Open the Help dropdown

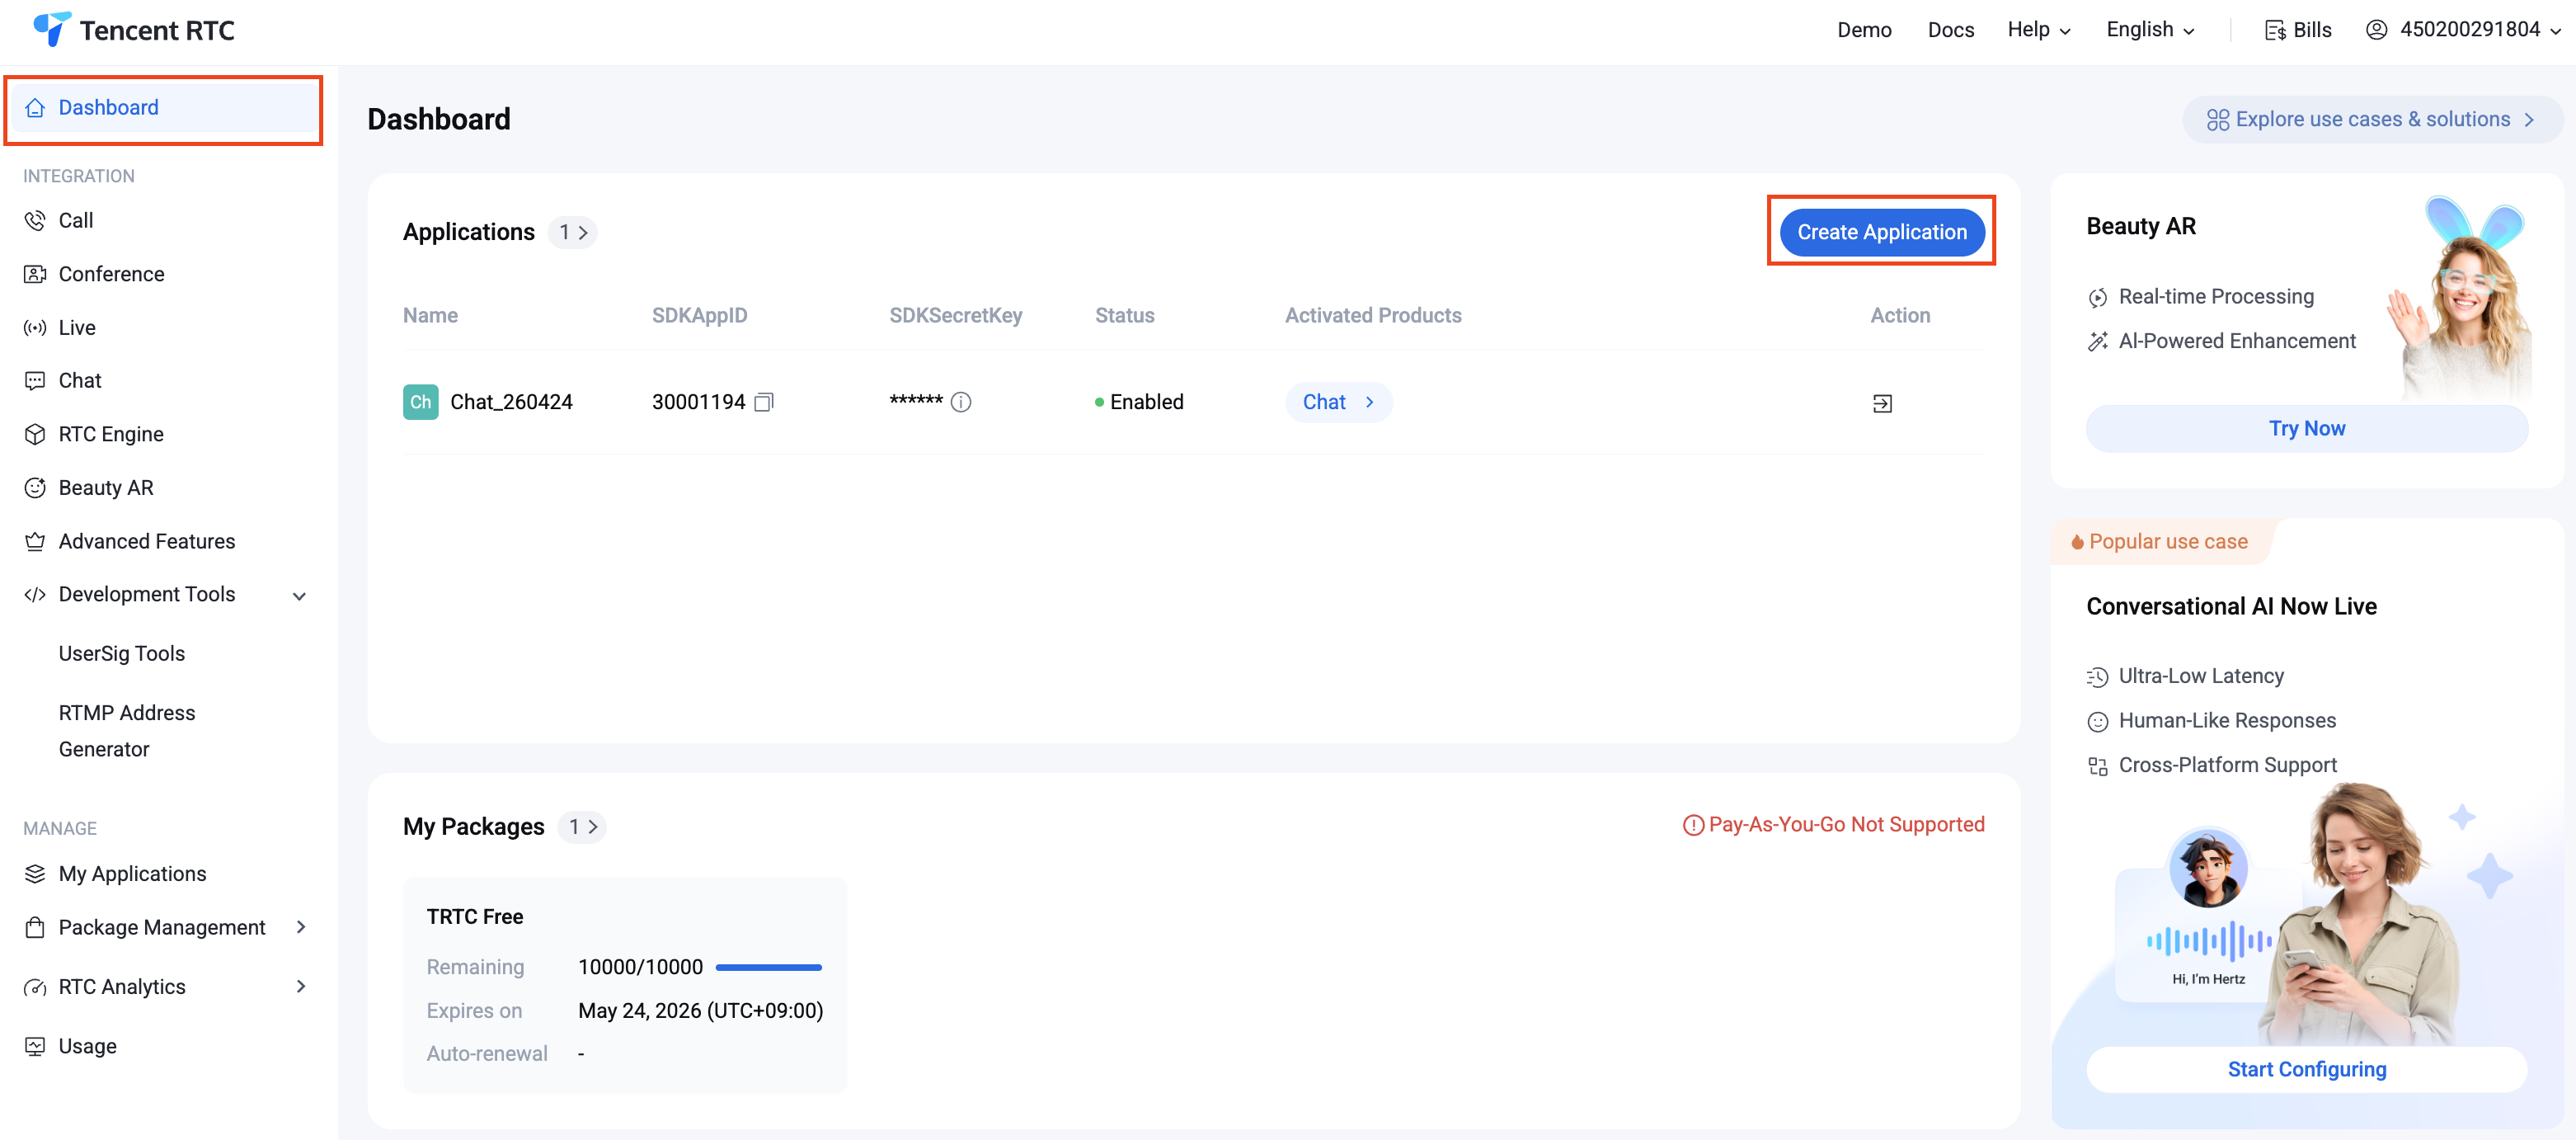(x=2038, y=30)
